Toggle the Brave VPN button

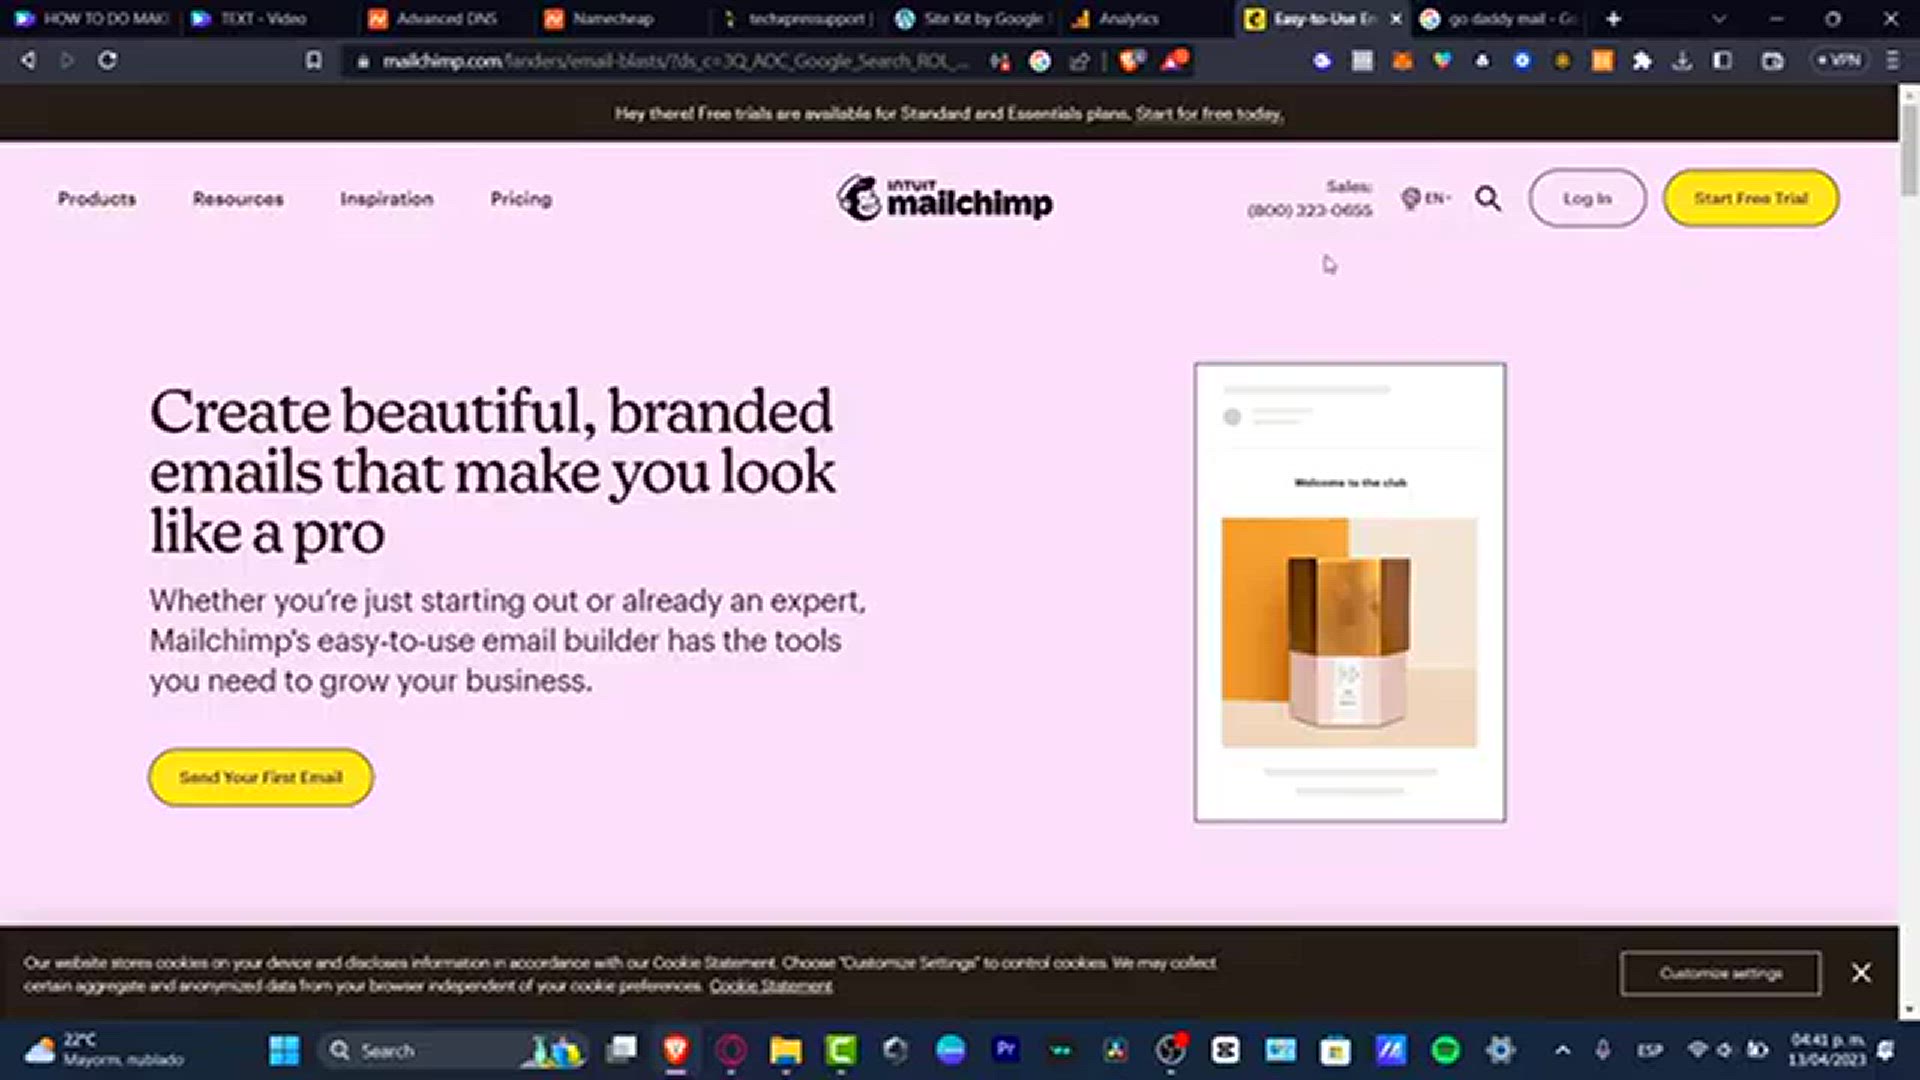(1840, 61)
